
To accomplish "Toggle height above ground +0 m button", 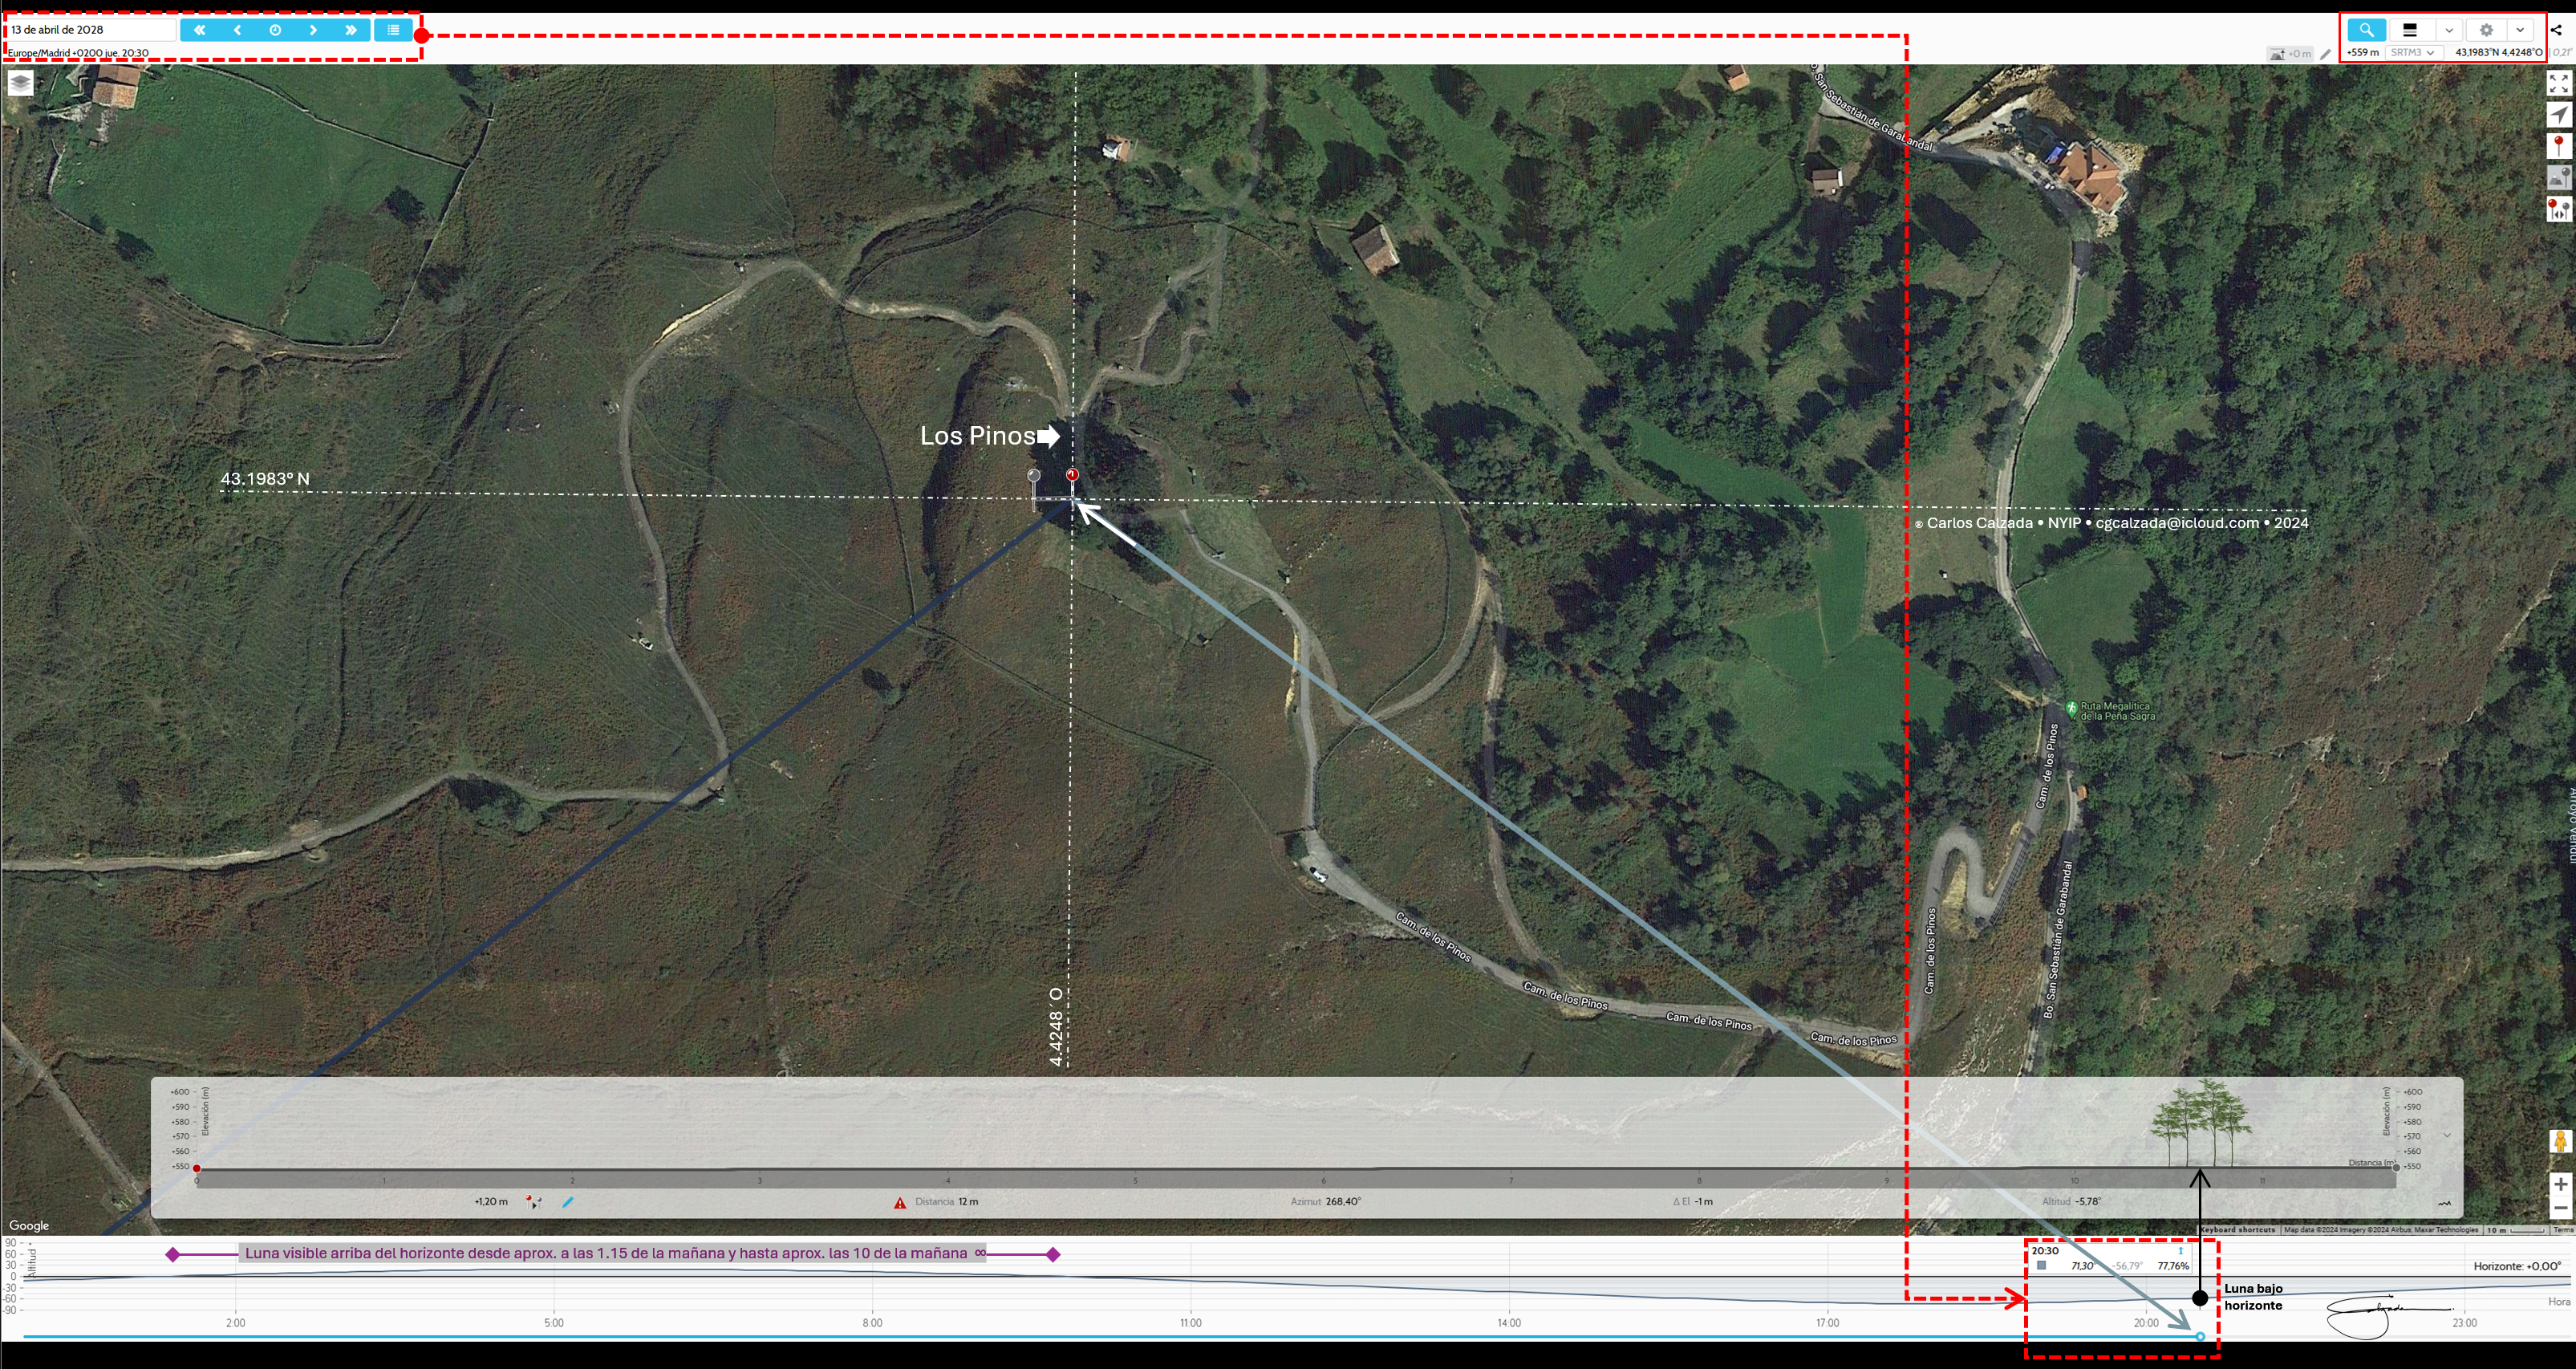I will pyautogui.click(x=2290, y=54).
